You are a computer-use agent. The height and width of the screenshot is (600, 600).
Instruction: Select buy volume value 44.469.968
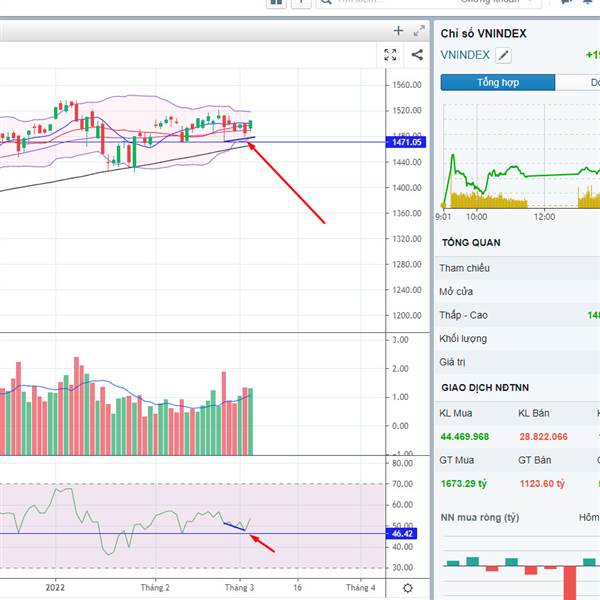tap(465, 437)
